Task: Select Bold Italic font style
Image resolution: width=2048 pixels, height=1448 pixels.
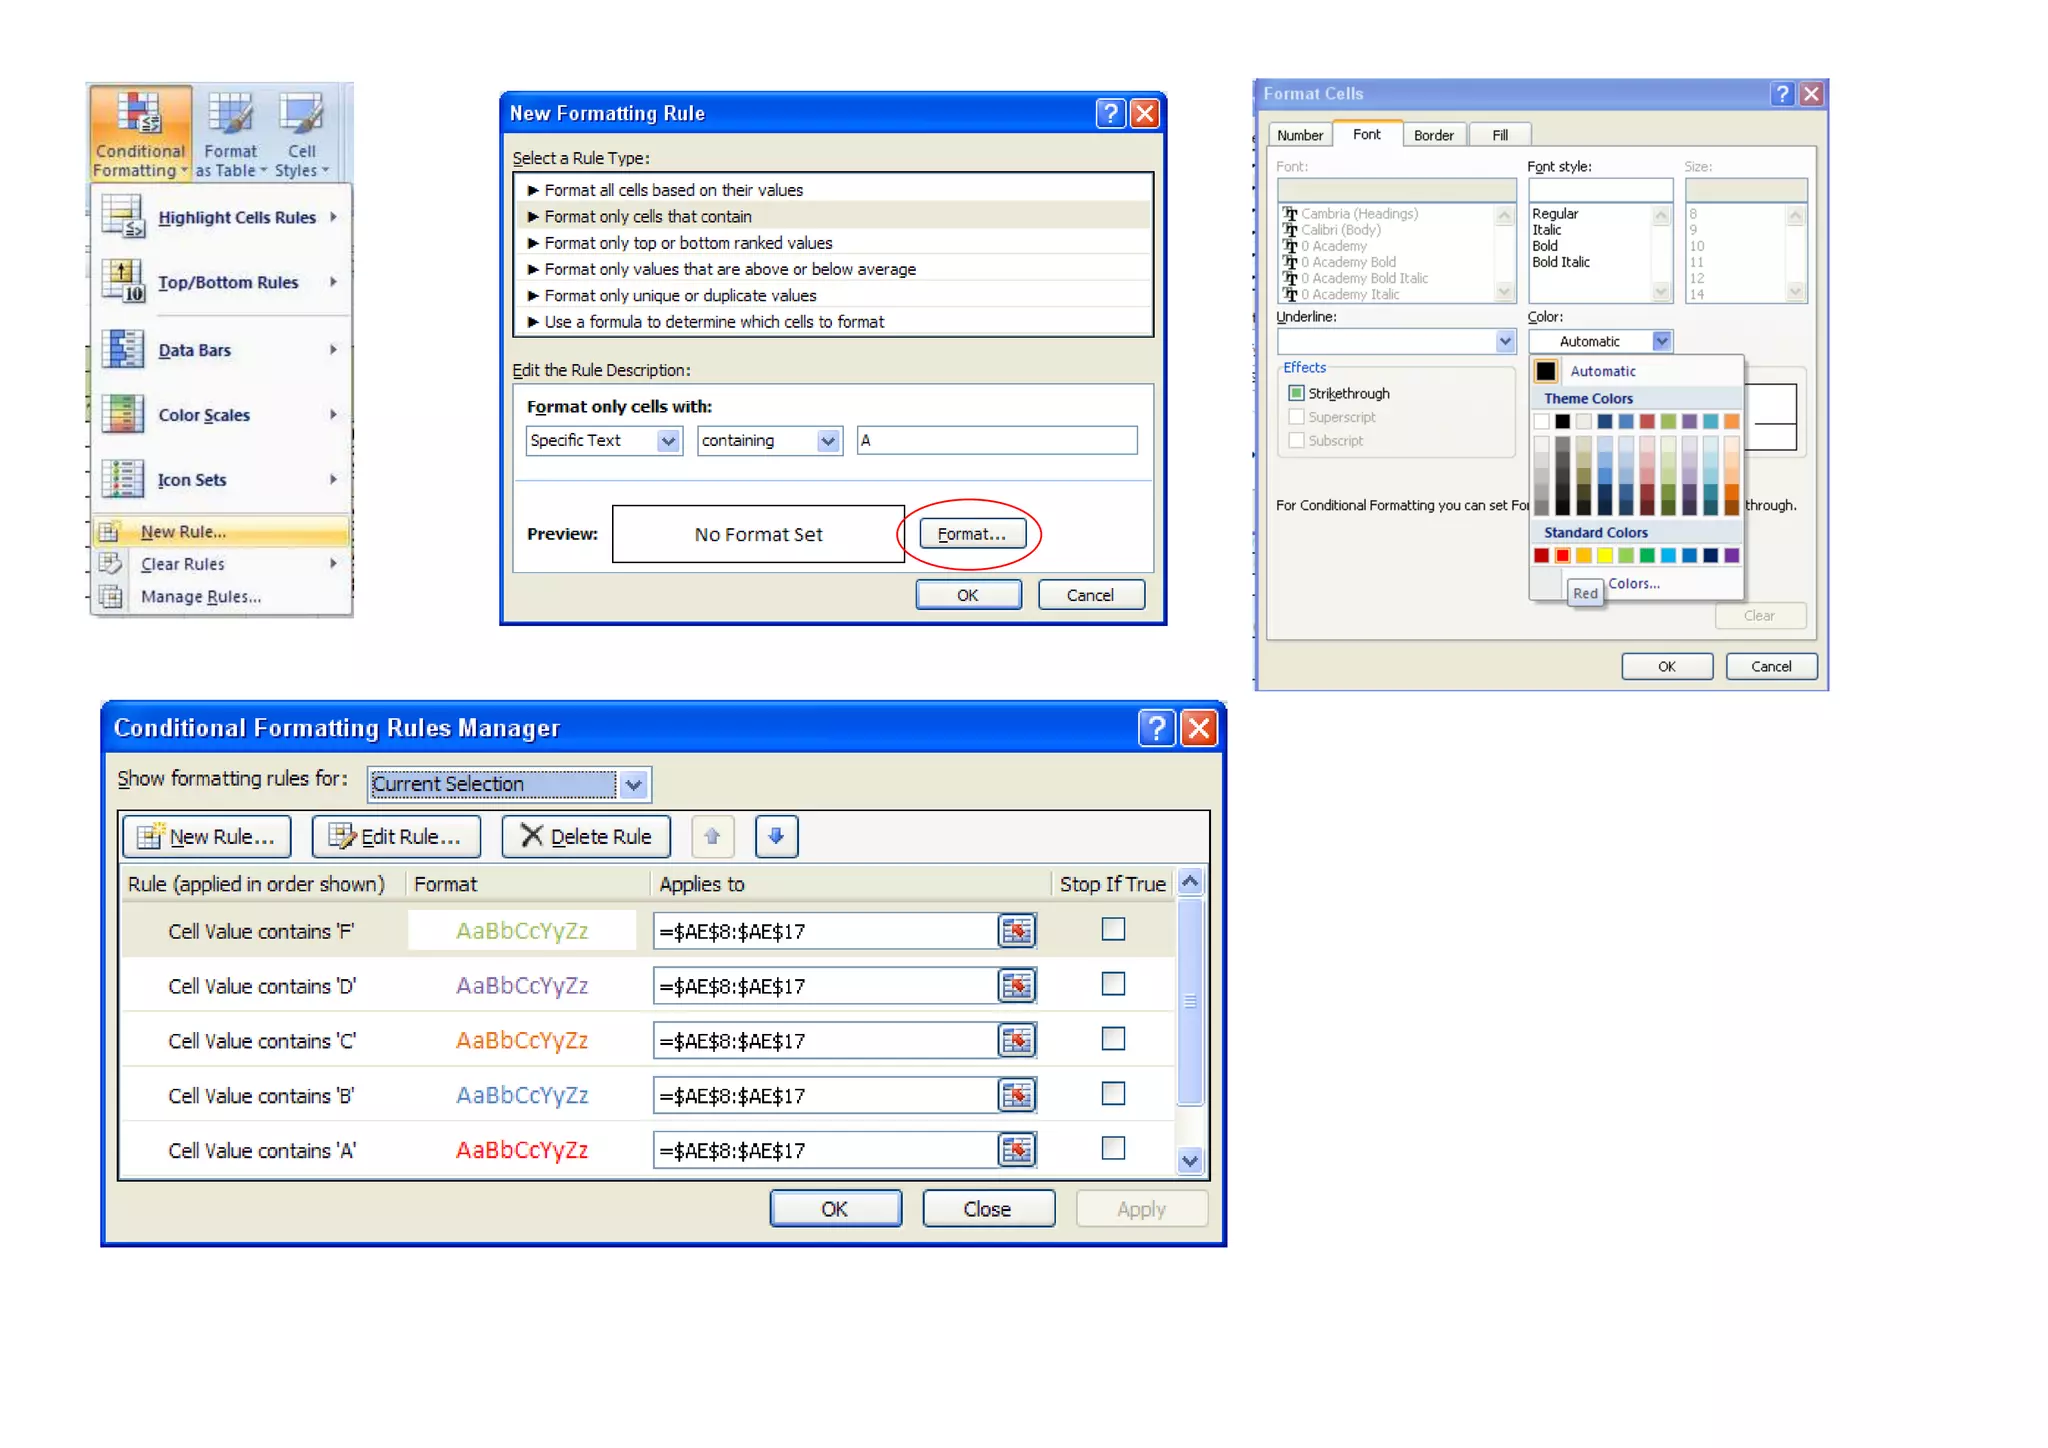Action: coord(1560,262)
